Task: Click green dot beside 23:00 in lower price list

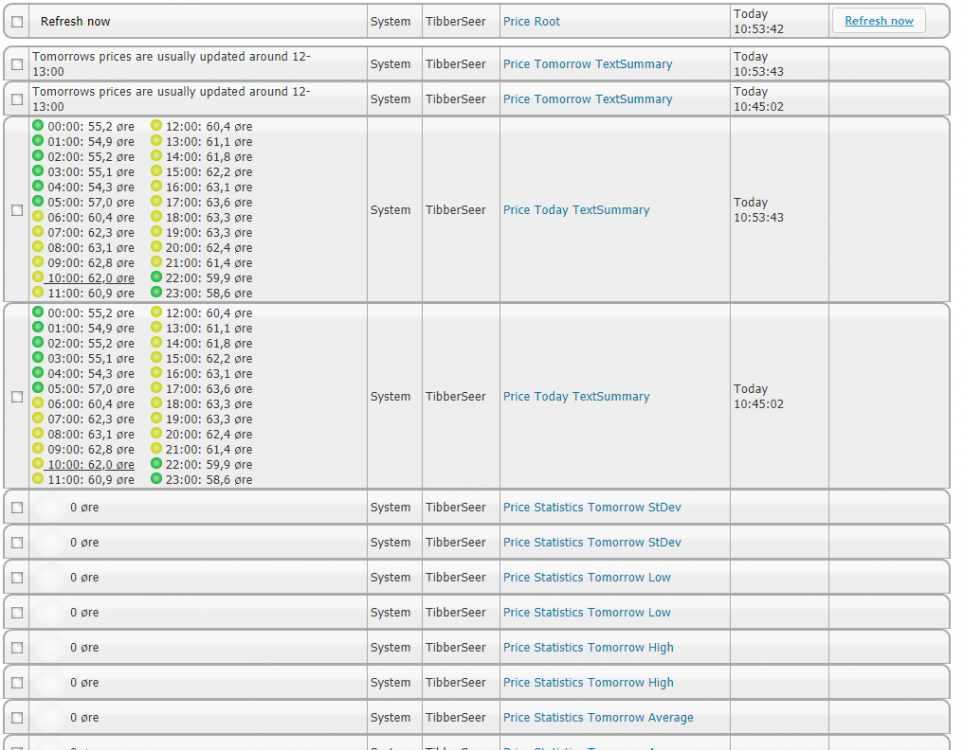Action: pos(156,479)
